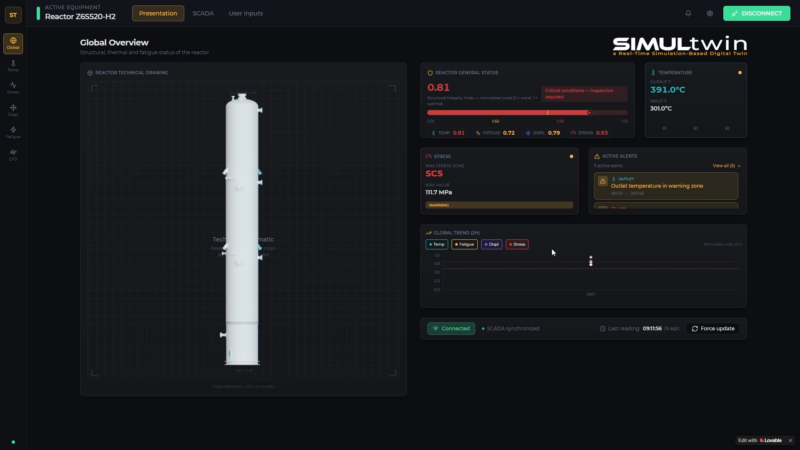Switch to the User Inputs tab
Image resolution: width=800 pixels, height=450 pixels.
click(x=245, y=13)
